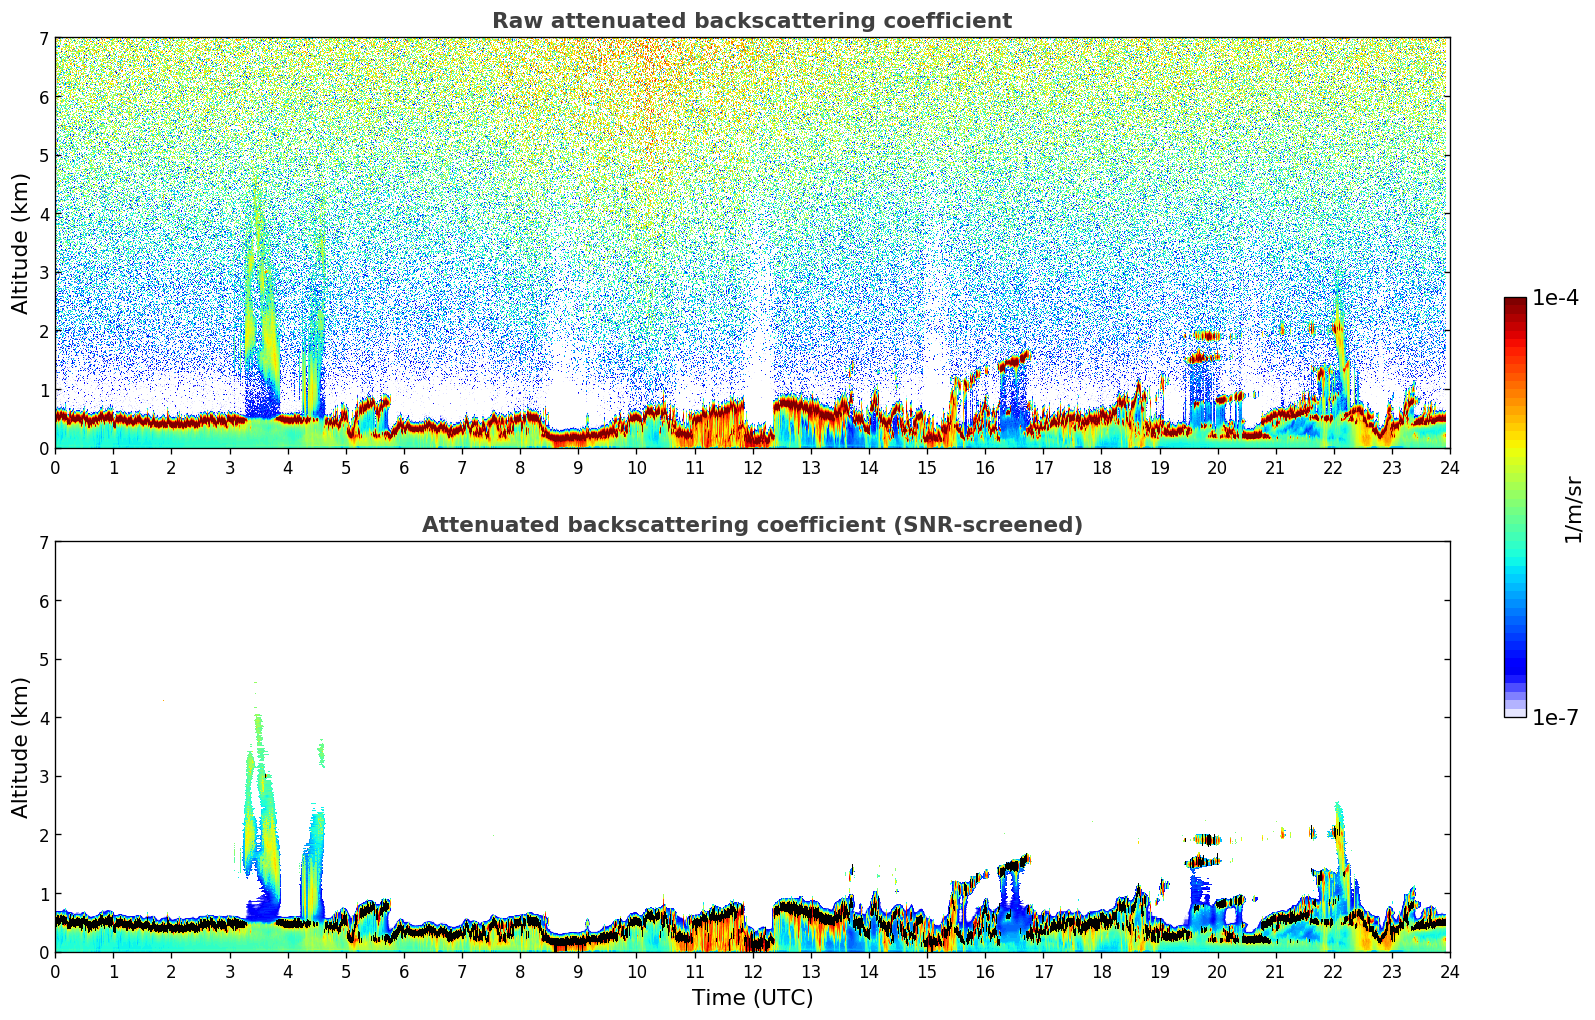Select altitude tick "1" on the SNR-screened plot
The image size is (1595, 1020).
pyautogui.click(x=43, y=894)
